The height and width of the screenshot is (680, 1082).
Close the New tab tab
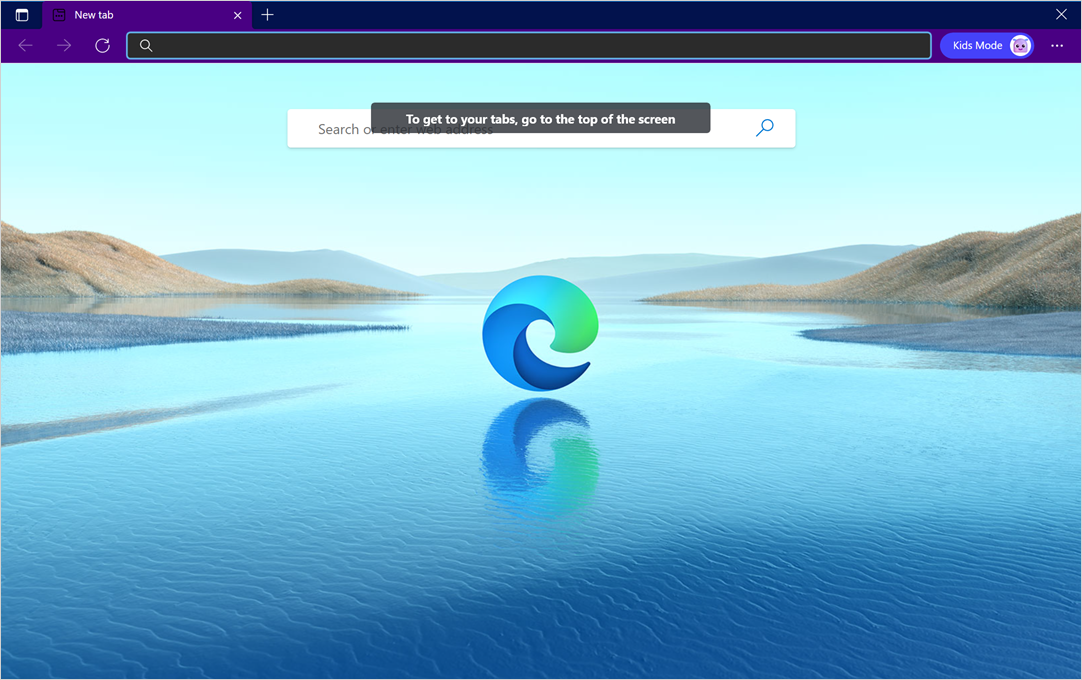coord(237,15)
